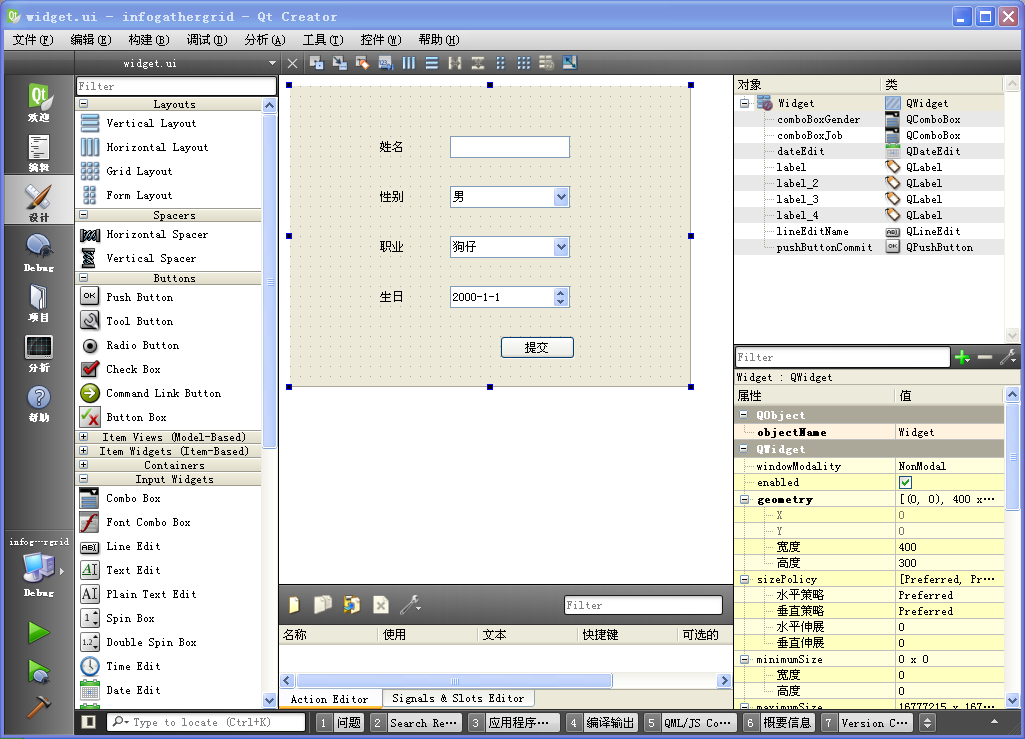
Task: Select lineEditName in object inspector
Action: pyautogui.click(x=812, y=232)
